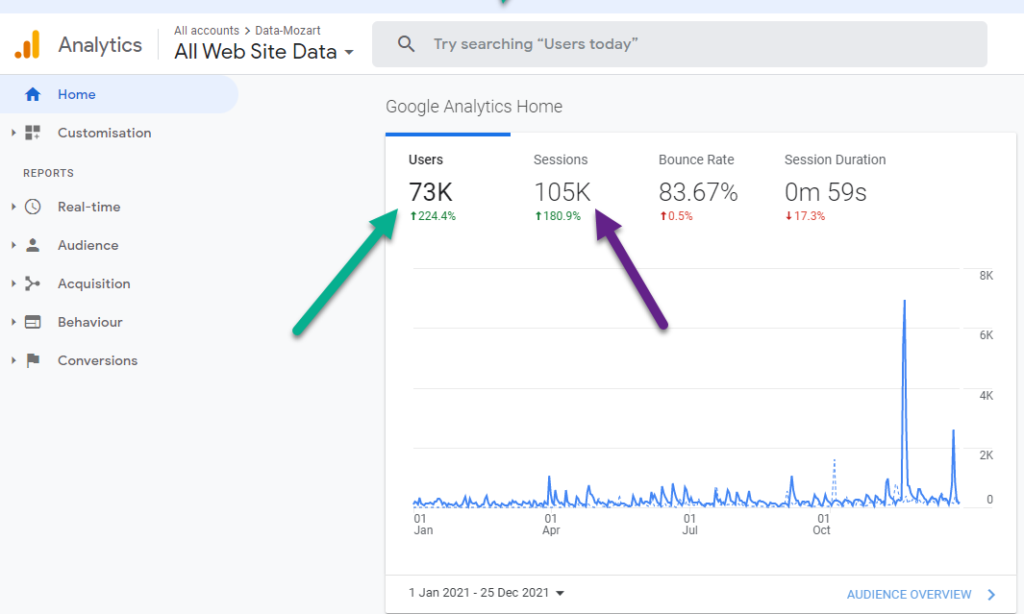Expand the Behaviour reports arrow
Screen dimensions: 1024x614
coord(13,322)
